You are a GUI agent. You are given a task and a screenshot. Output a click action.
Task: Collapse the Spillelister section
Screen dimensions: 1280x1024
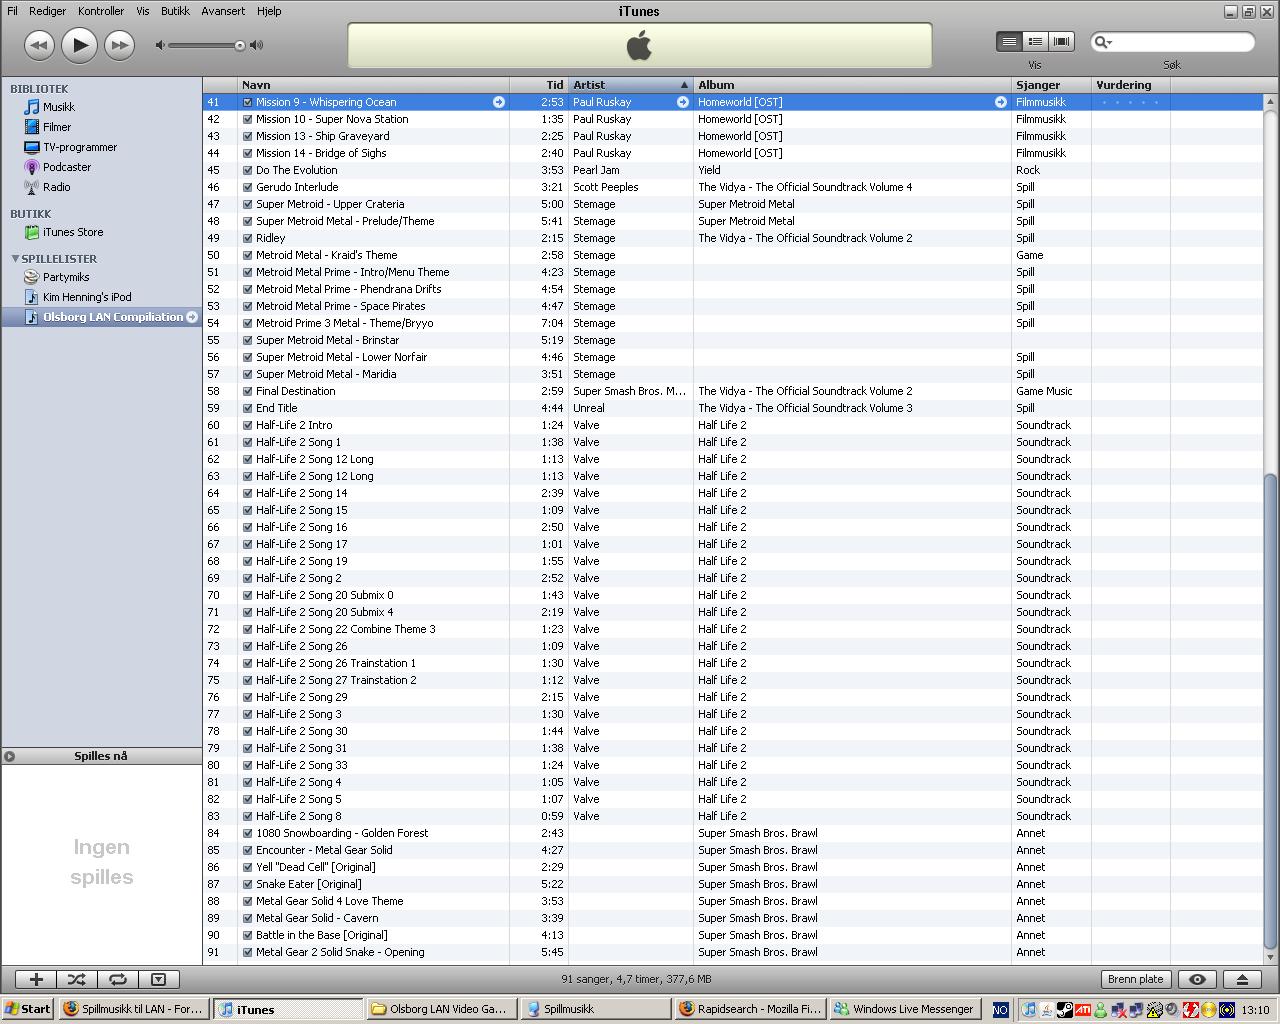pyautogui.click(x=15, y=259)
